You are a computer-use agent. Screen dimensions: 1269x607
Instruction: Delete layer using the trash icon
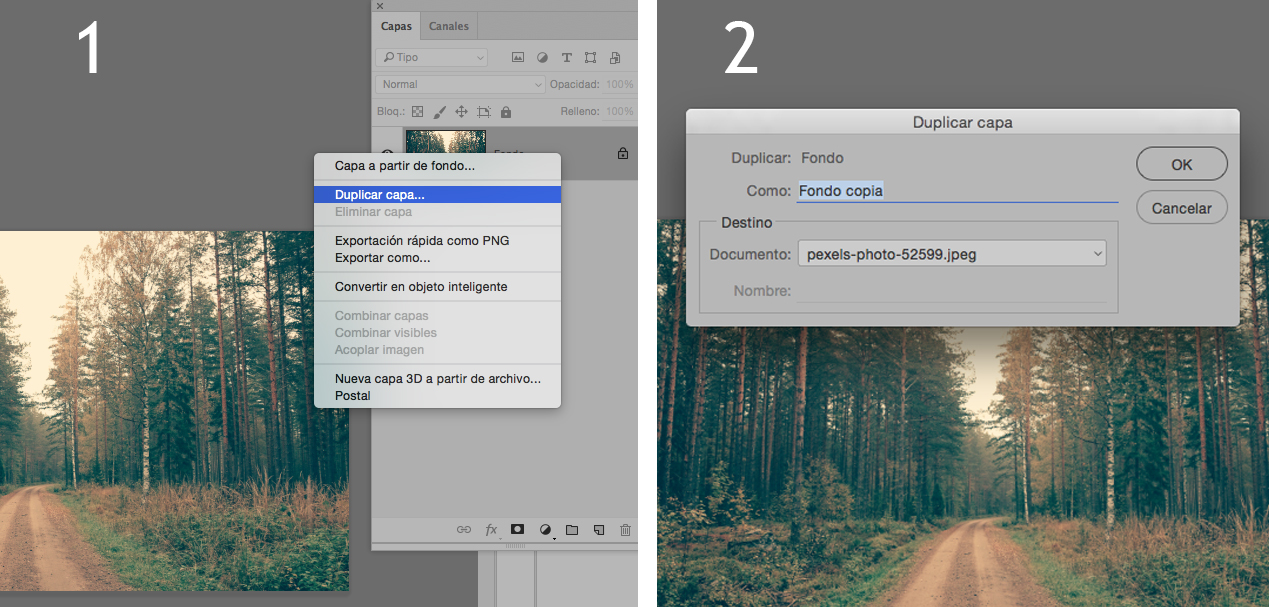pyautogui.click(x=625, y=529)
